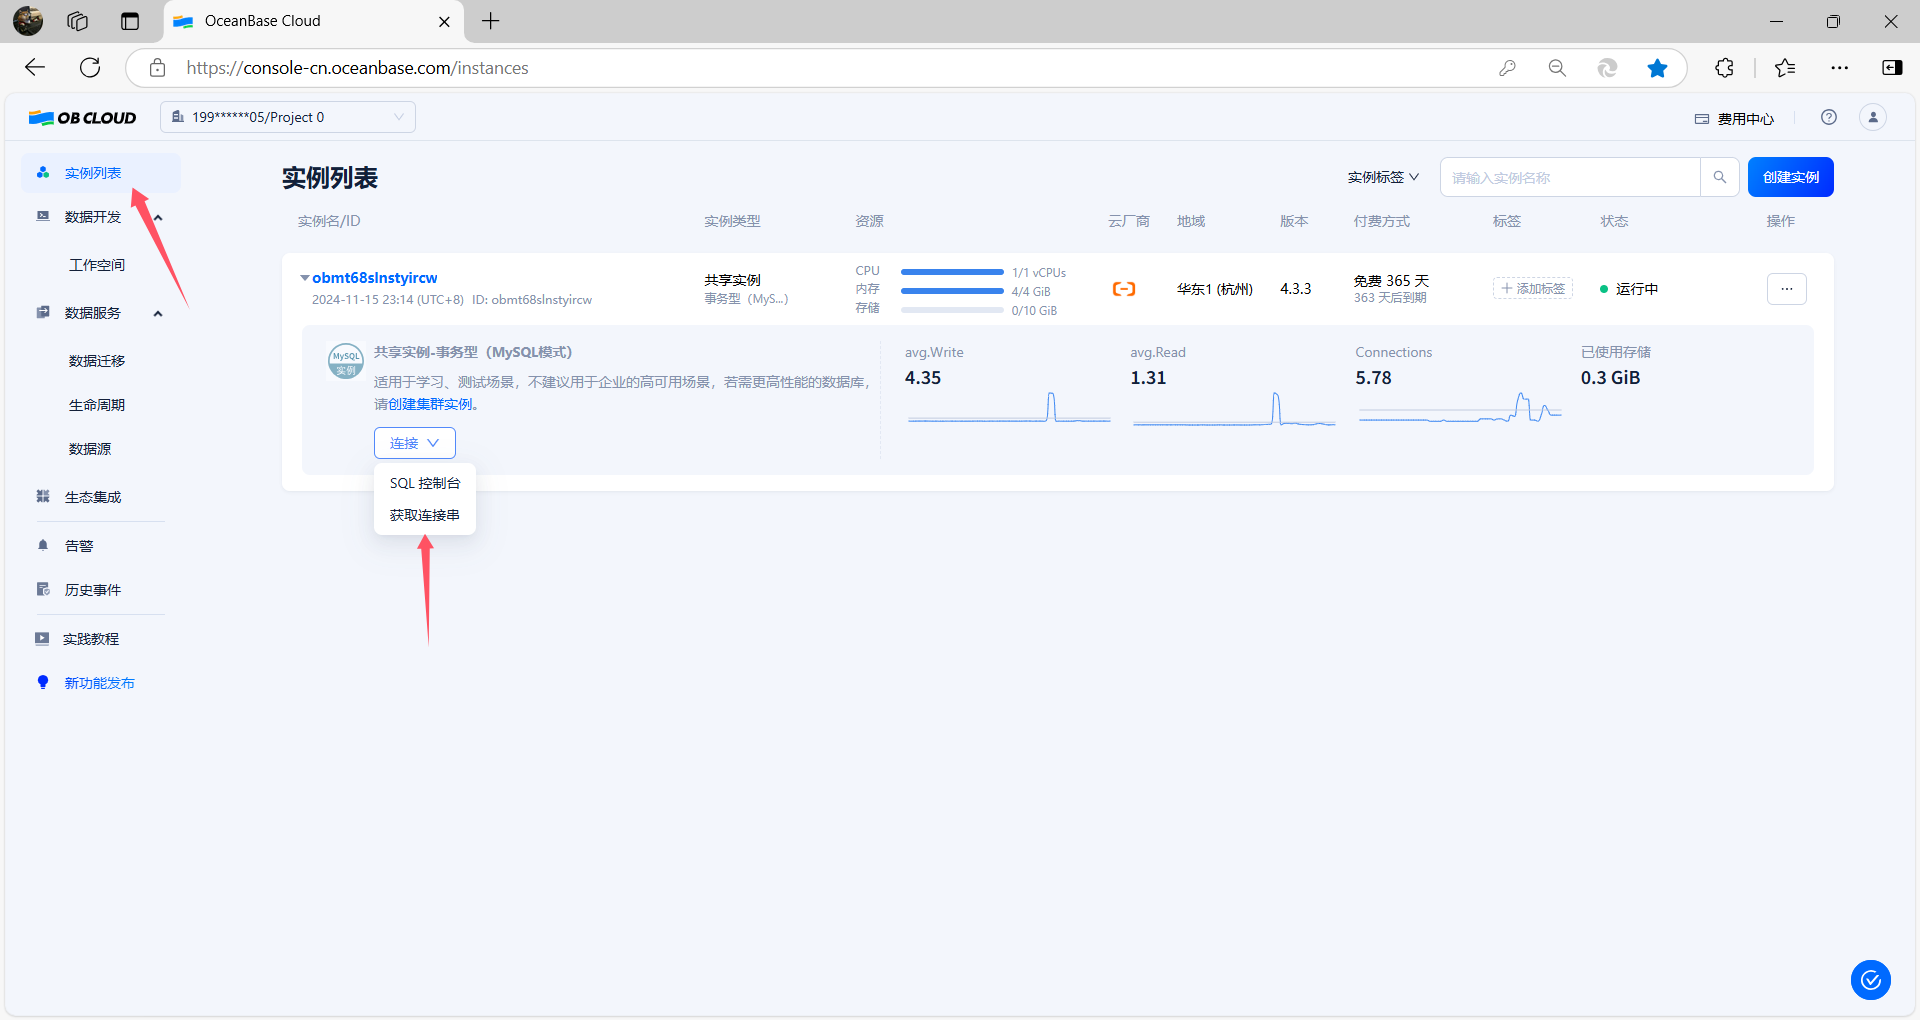Click the 内存 memory usage bar
This screenshot has height=1020, width=1920.
[x=952, y=291]
